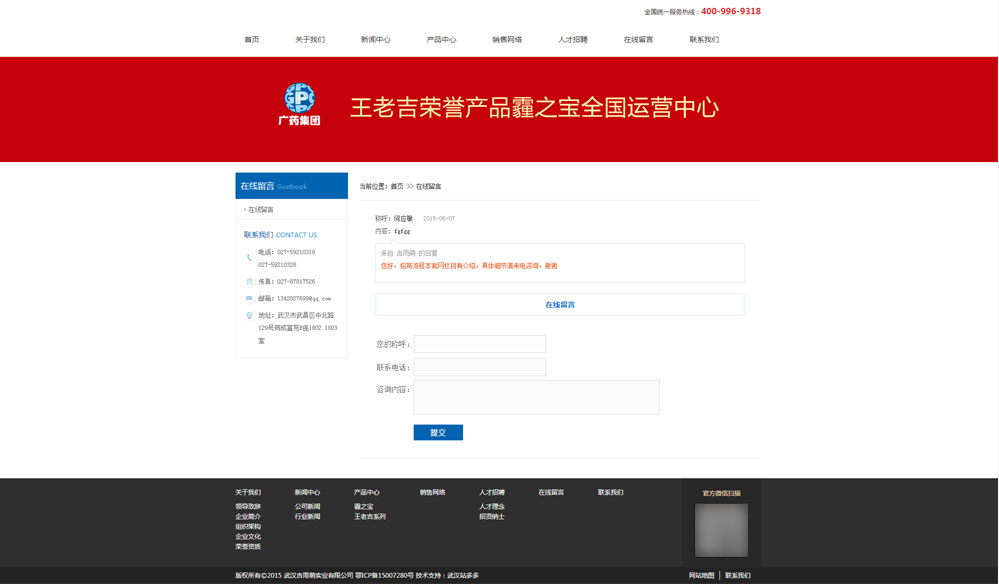The image size is (999, 584).
Task: Open 联系我们 in the top navigation
Action: point(704,39)
